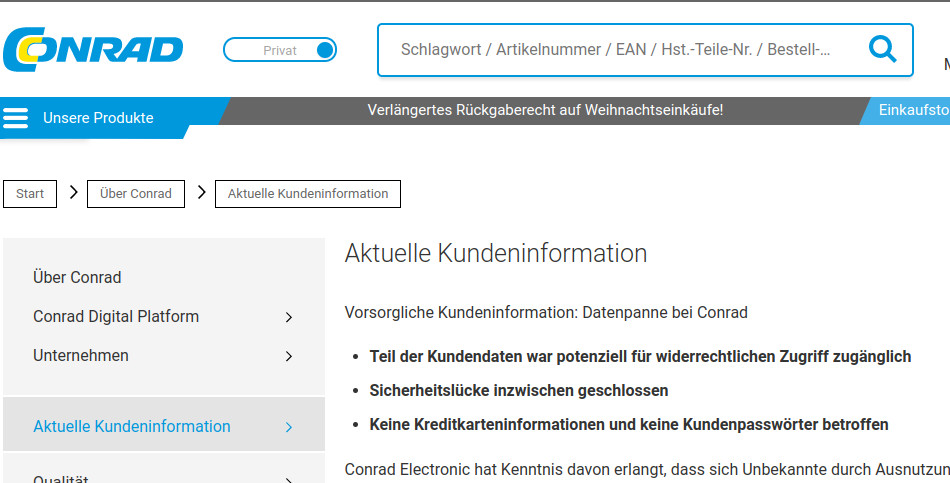Expand Unternehmen chevron
The height and width of the screenshot is (483, 950).
pyautogui.click(x=289, y=356)
